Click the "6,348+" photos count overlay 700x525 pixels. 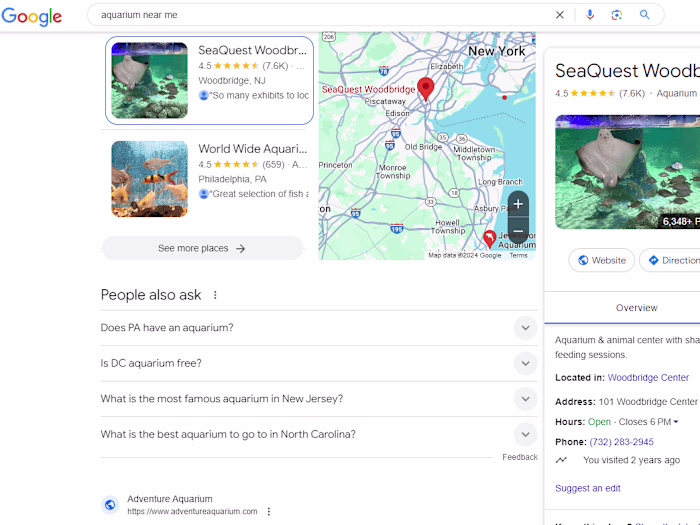tap(679, 221)
